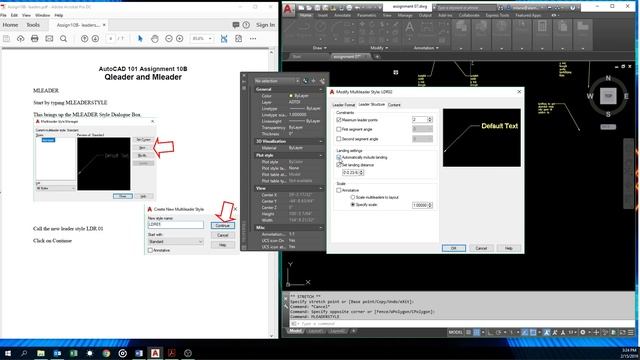Click the Acrobat upload to cloud icon
This screenshot has height=360, width=640.
(x=20, y=39)
